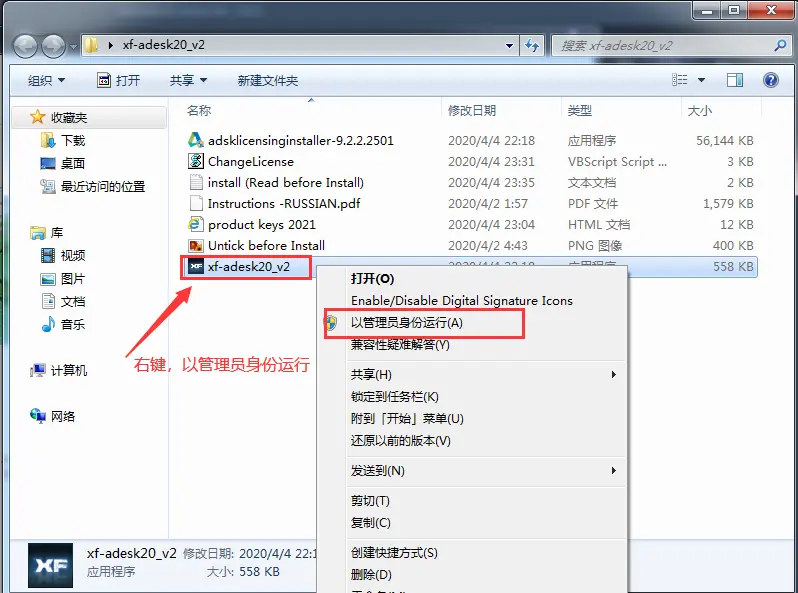The width and height of the screenshot is (798, 593).
Task: Click the refresh button next to address bar
Action: point(532,46)
